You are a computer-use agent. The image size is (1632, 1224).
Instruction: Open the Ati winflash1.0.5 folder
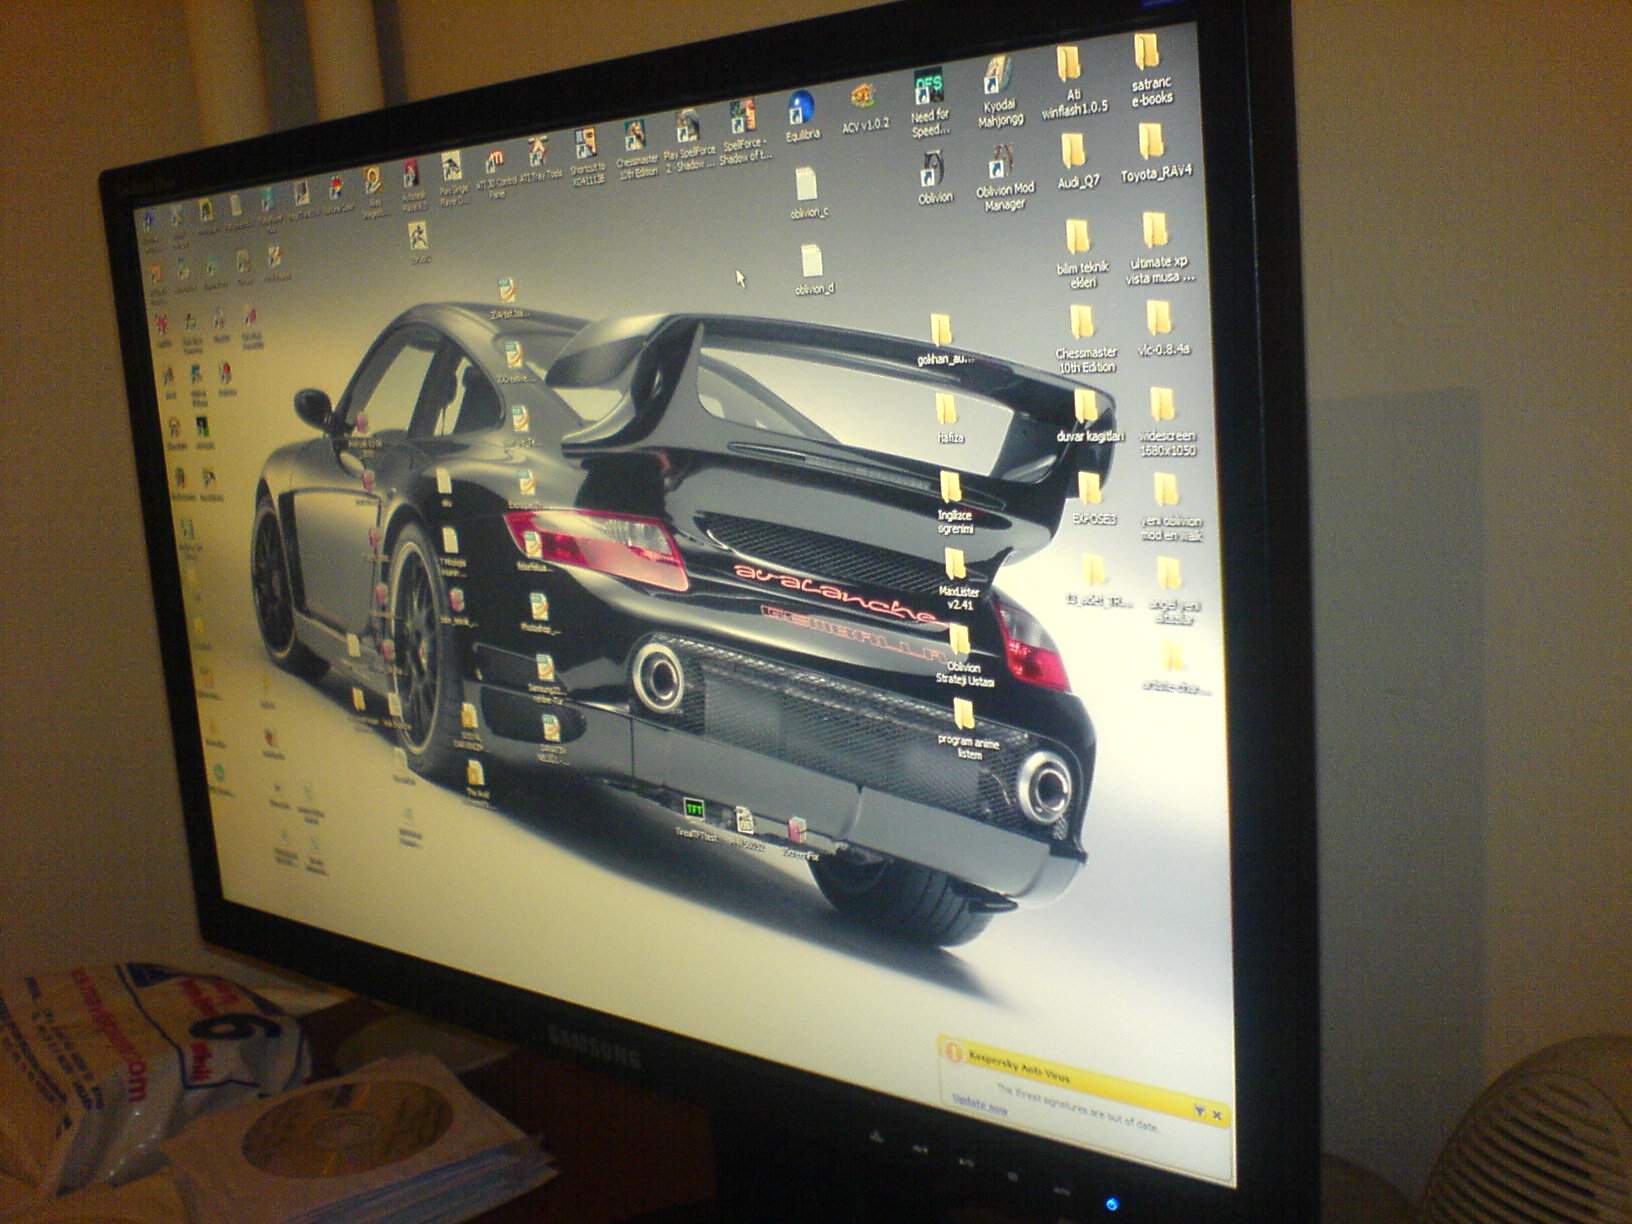(x=1073, y=81)
